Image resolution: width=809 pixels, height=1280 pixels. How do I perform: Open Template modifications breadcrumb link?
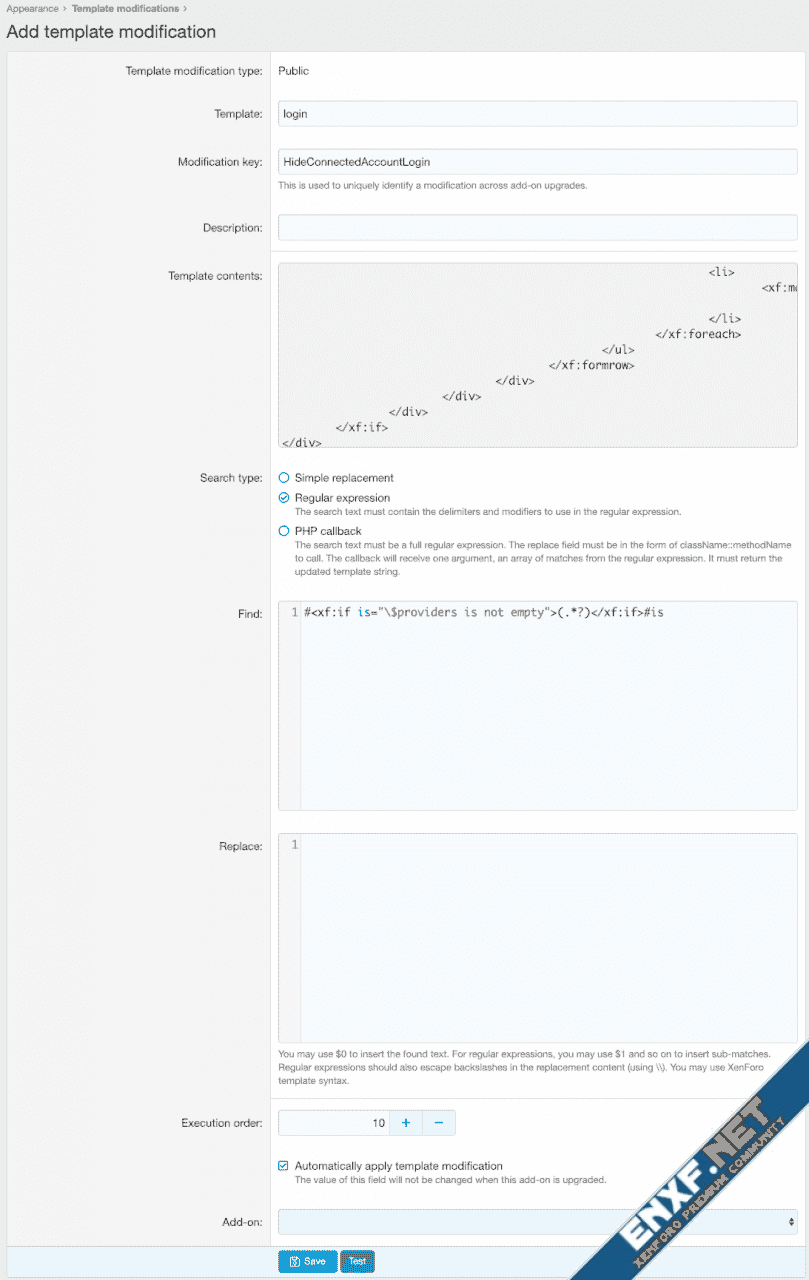(x=125, y=9)
